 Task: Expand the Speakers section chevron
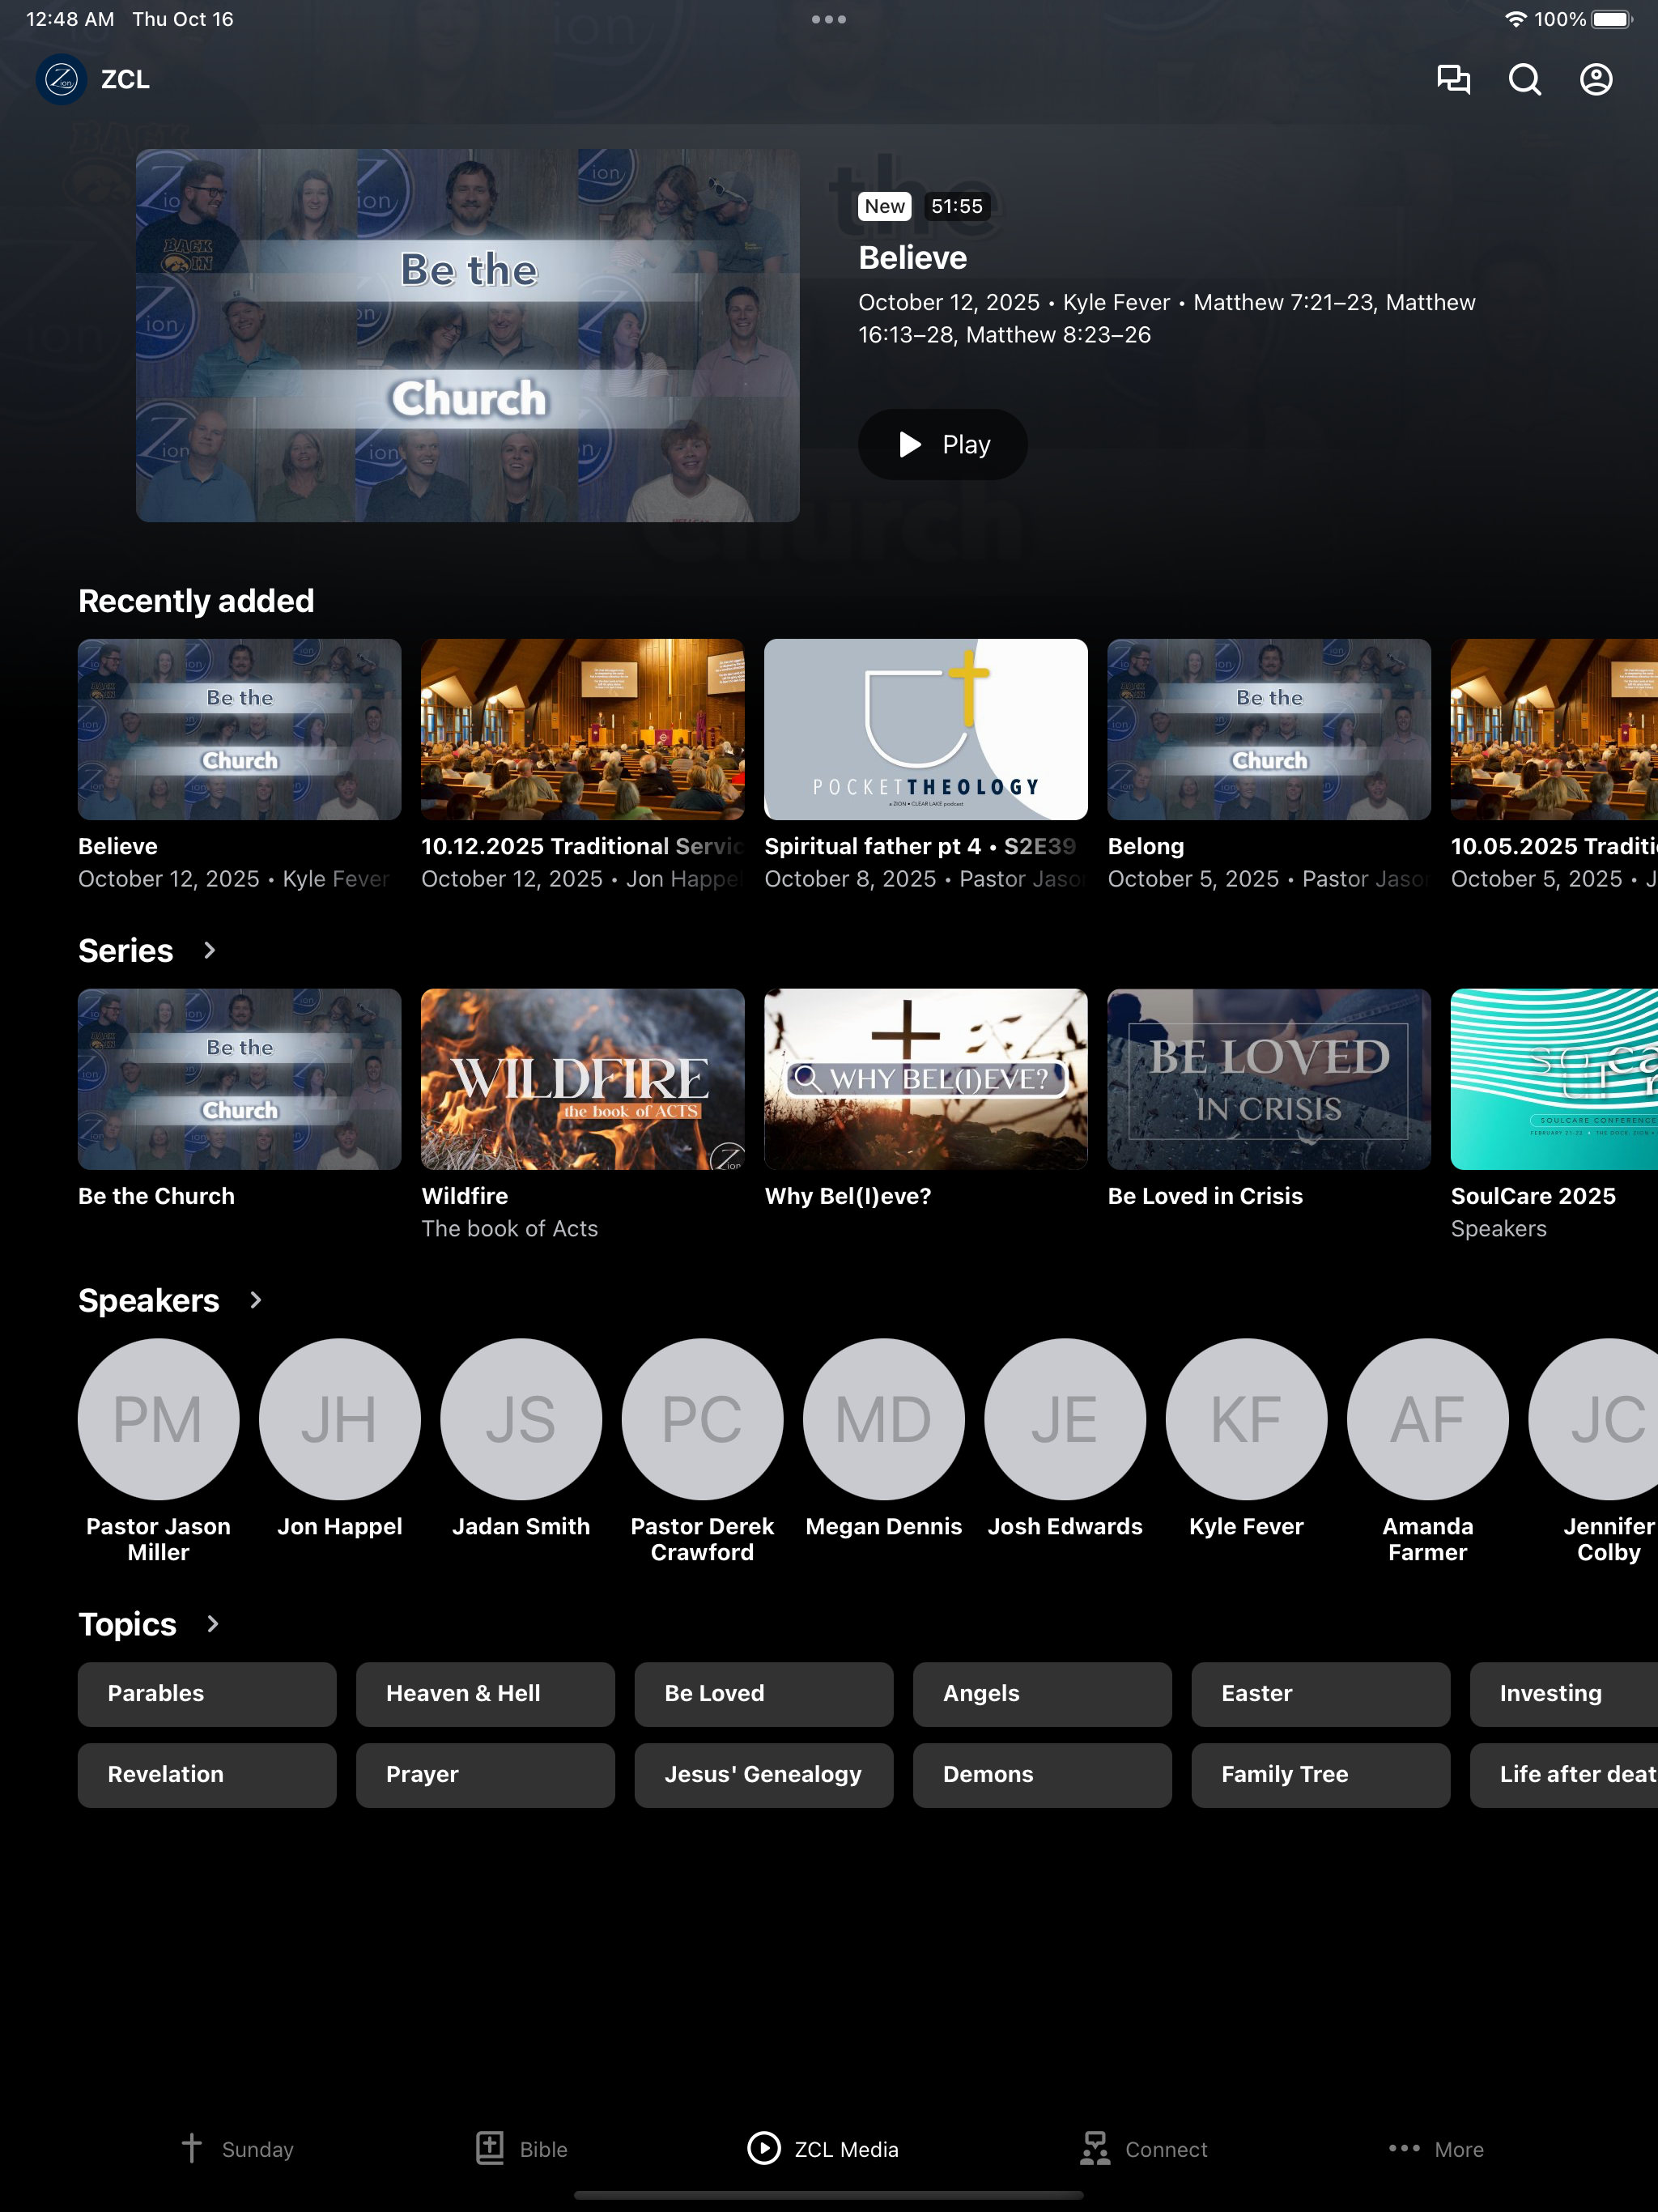[255, 1300]
